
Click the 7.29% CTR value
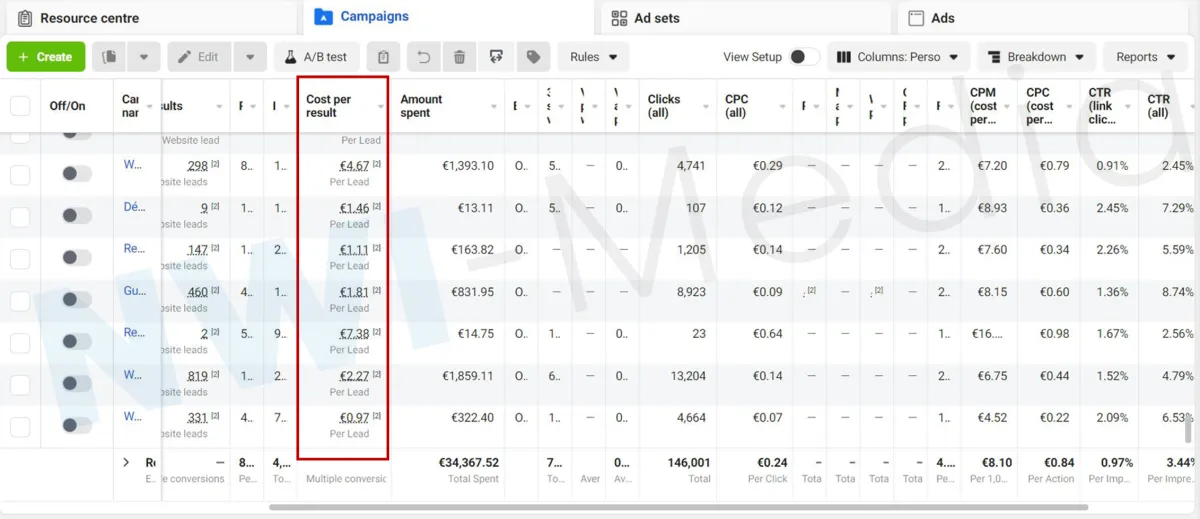1177,208
